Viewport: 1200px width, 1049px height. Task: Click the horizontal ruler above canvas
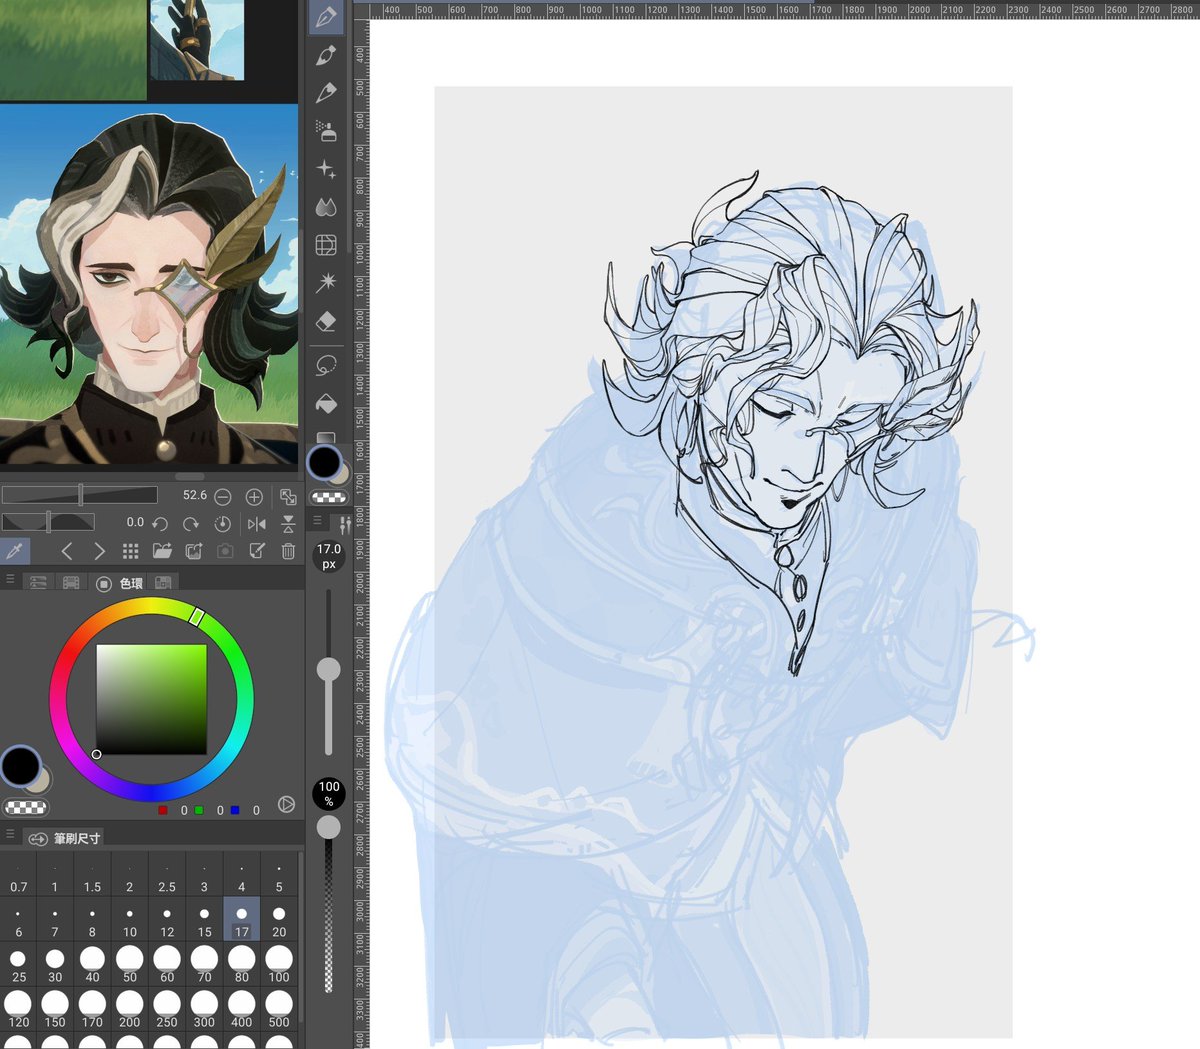pos(785,9)
